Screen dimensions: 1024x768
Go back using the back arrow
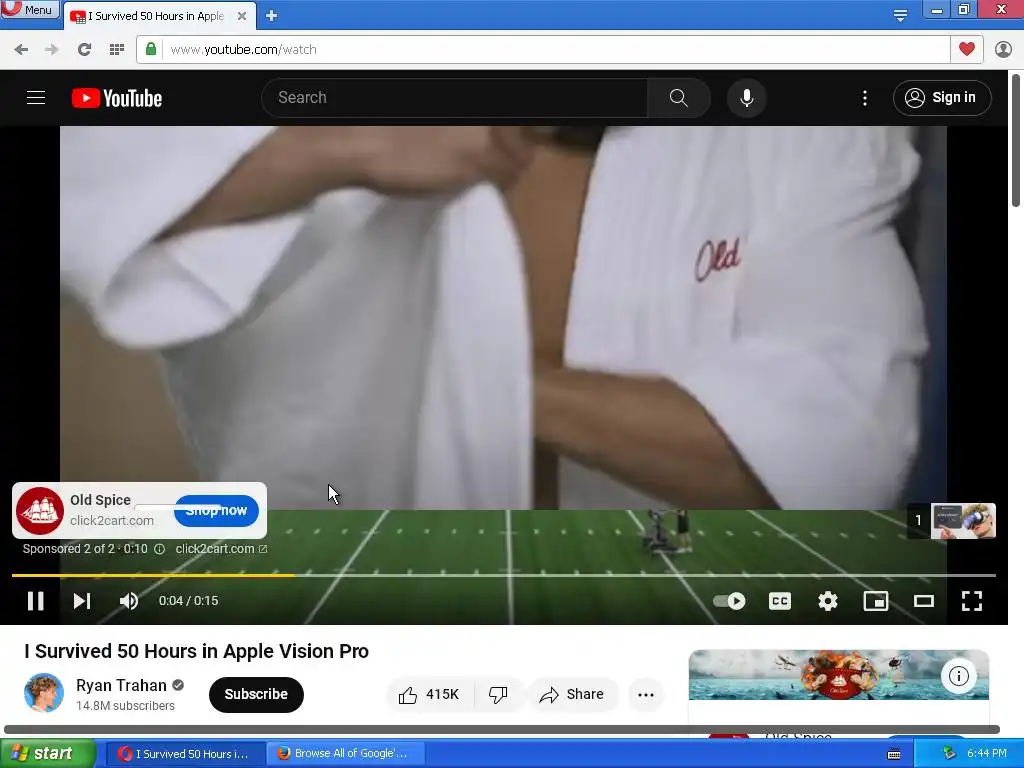pyautogui.click(x=21, y=50)
